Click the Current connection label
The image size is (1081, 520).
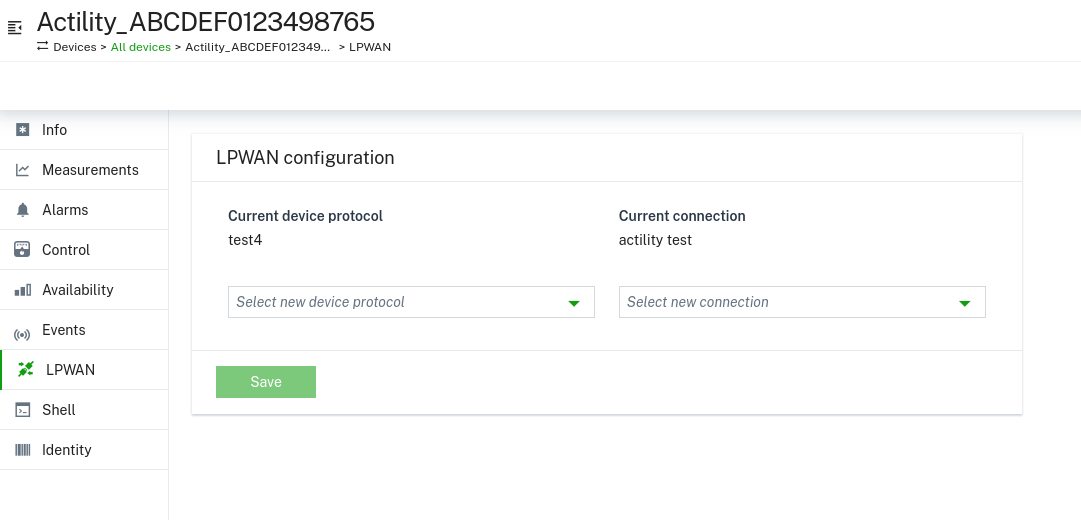point(682,216)
